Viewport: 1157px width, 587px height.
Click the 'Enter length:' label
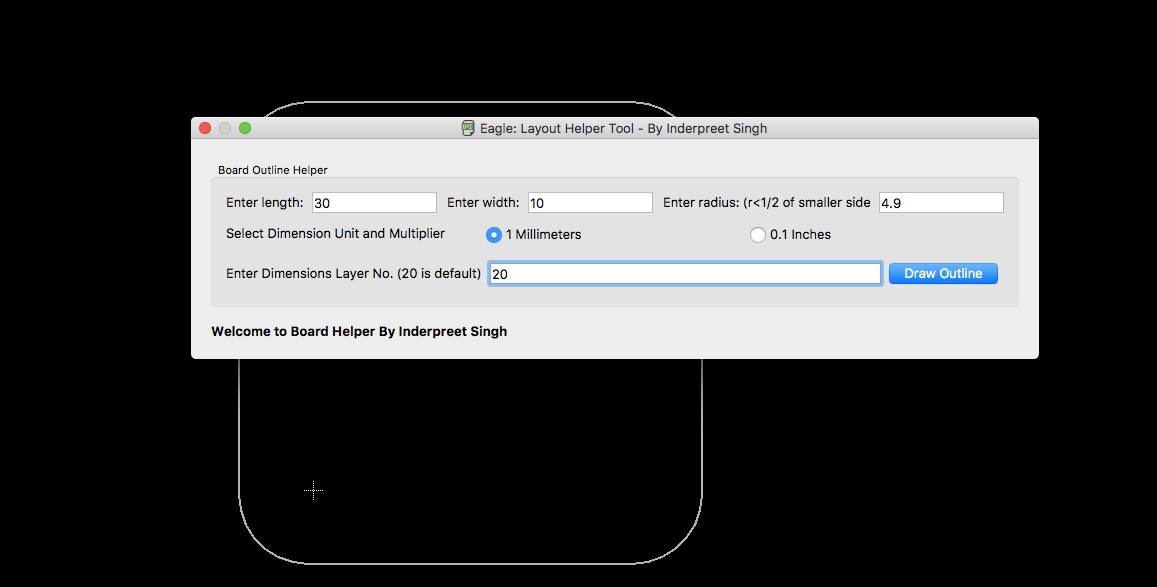point(265,203)
